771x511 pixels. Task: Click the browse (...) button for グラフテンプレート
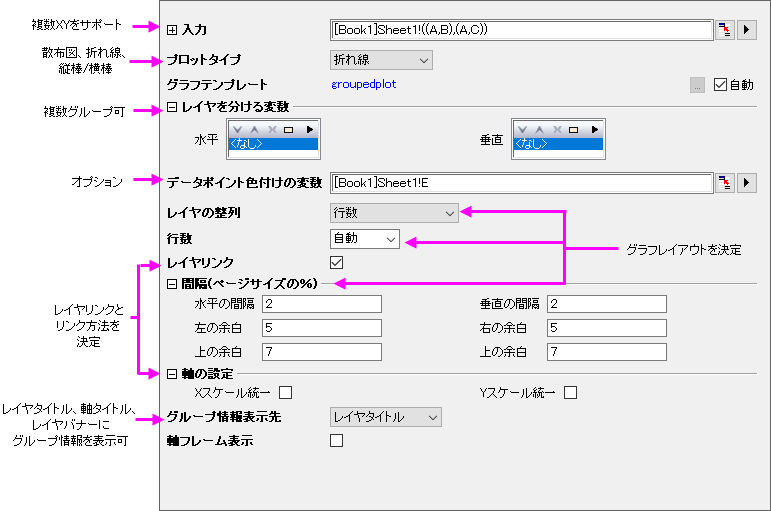pos(697,85)
